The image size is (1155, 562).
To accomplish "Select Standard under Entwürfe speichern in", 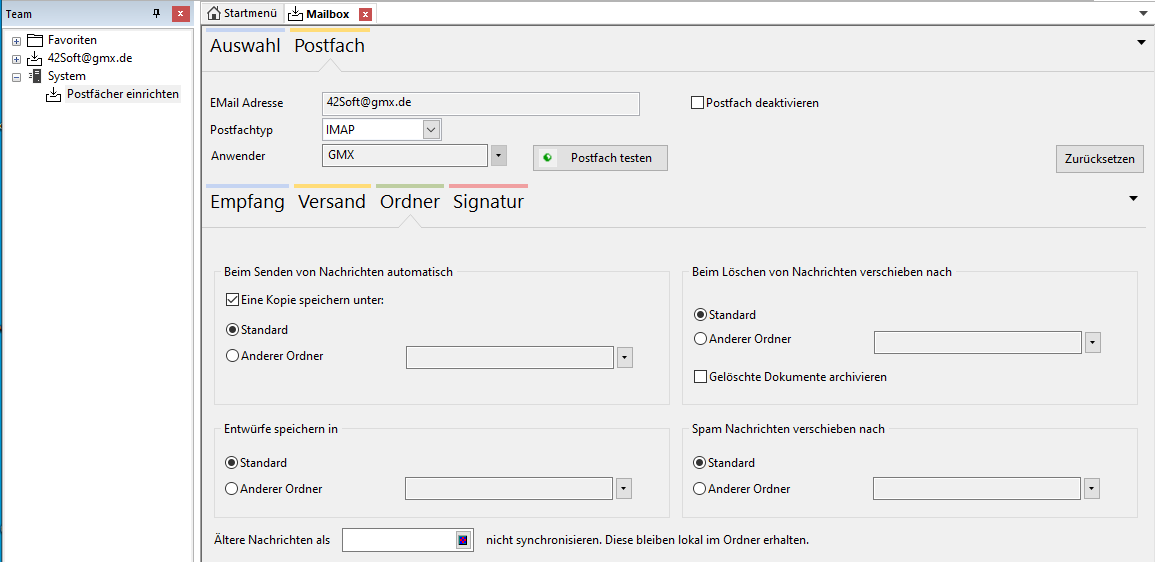I will point(232,463).
